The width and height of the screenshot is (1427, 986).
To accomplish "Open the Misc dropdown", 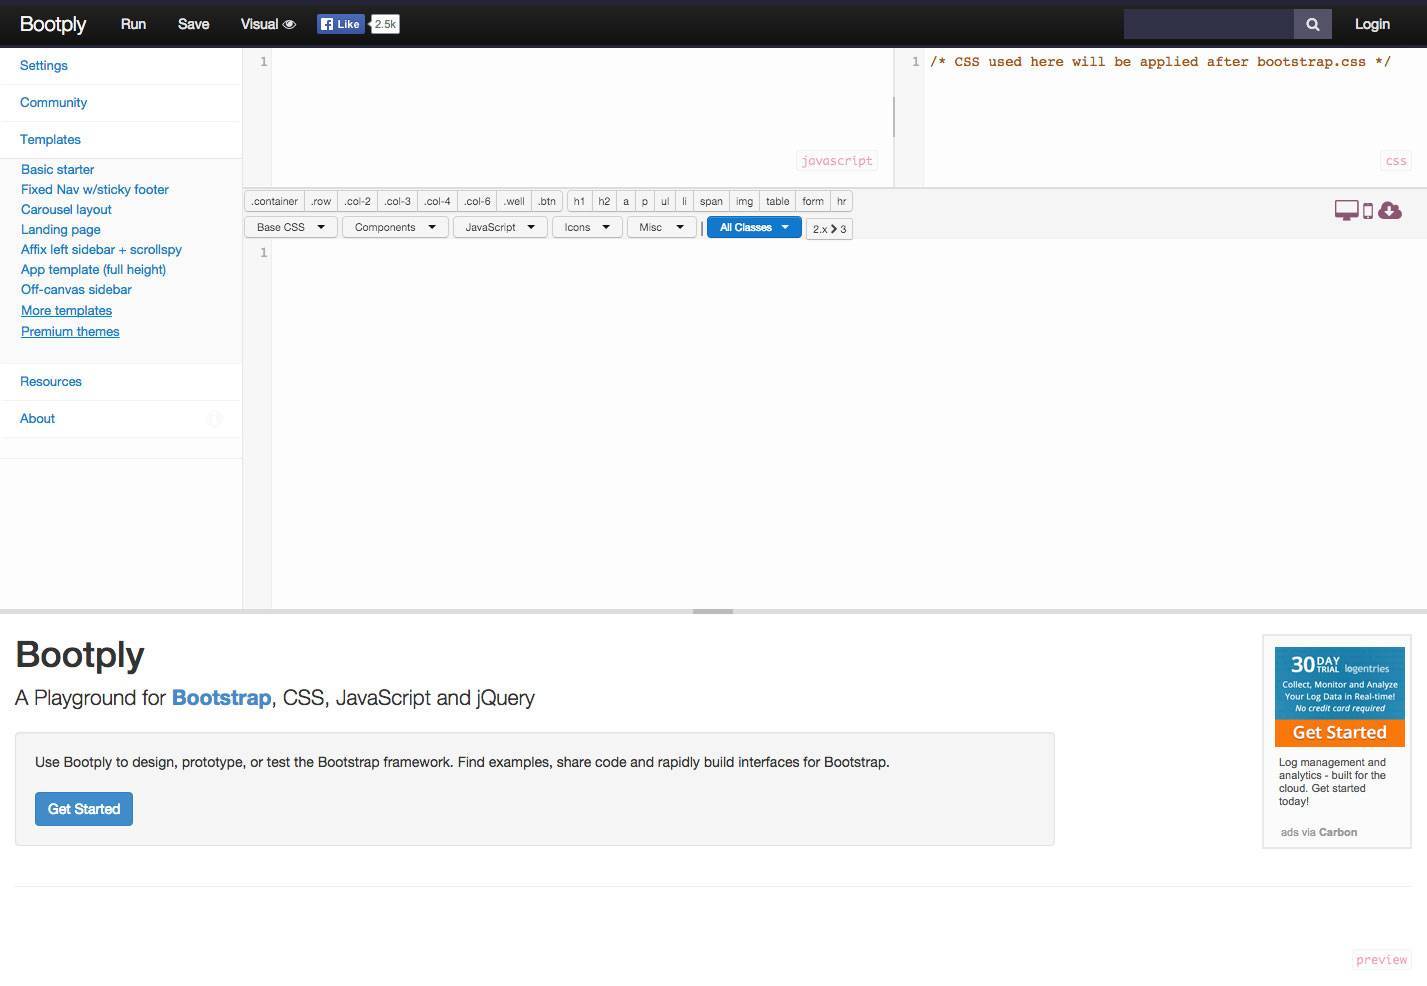I will tap(661, 227).
